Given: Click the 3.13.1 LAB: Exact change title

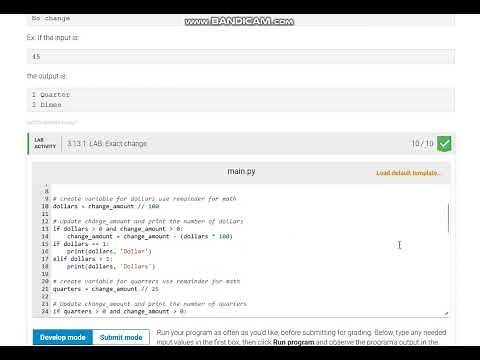Looking at the screenshot, I should [107, 144].
